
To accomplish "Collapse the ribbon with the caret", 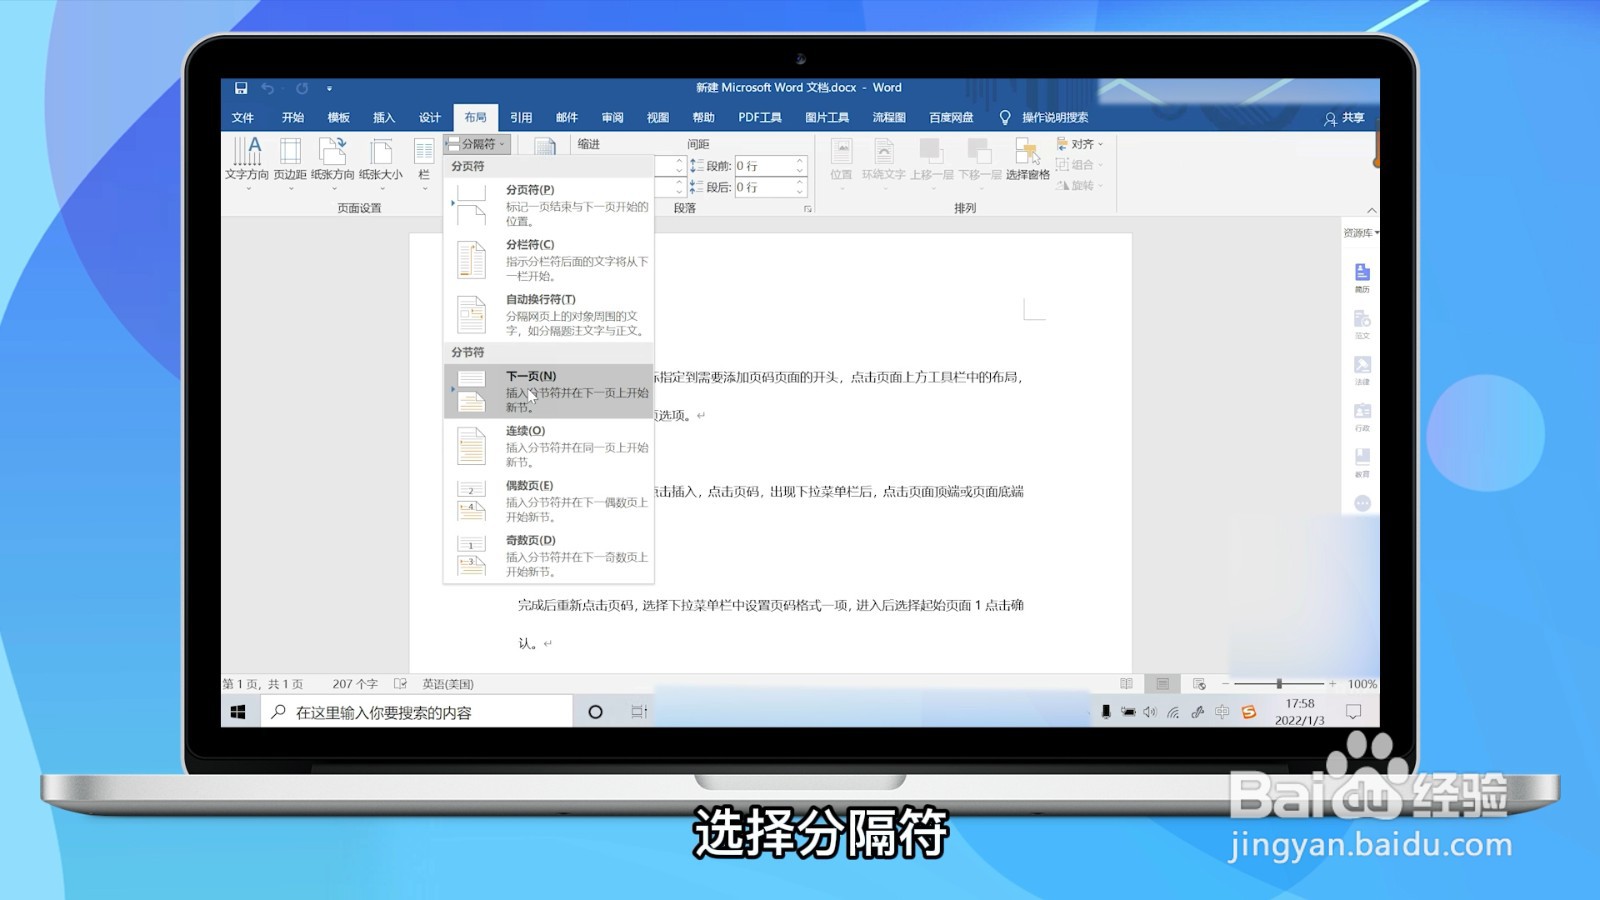I will click(1371, 210).
